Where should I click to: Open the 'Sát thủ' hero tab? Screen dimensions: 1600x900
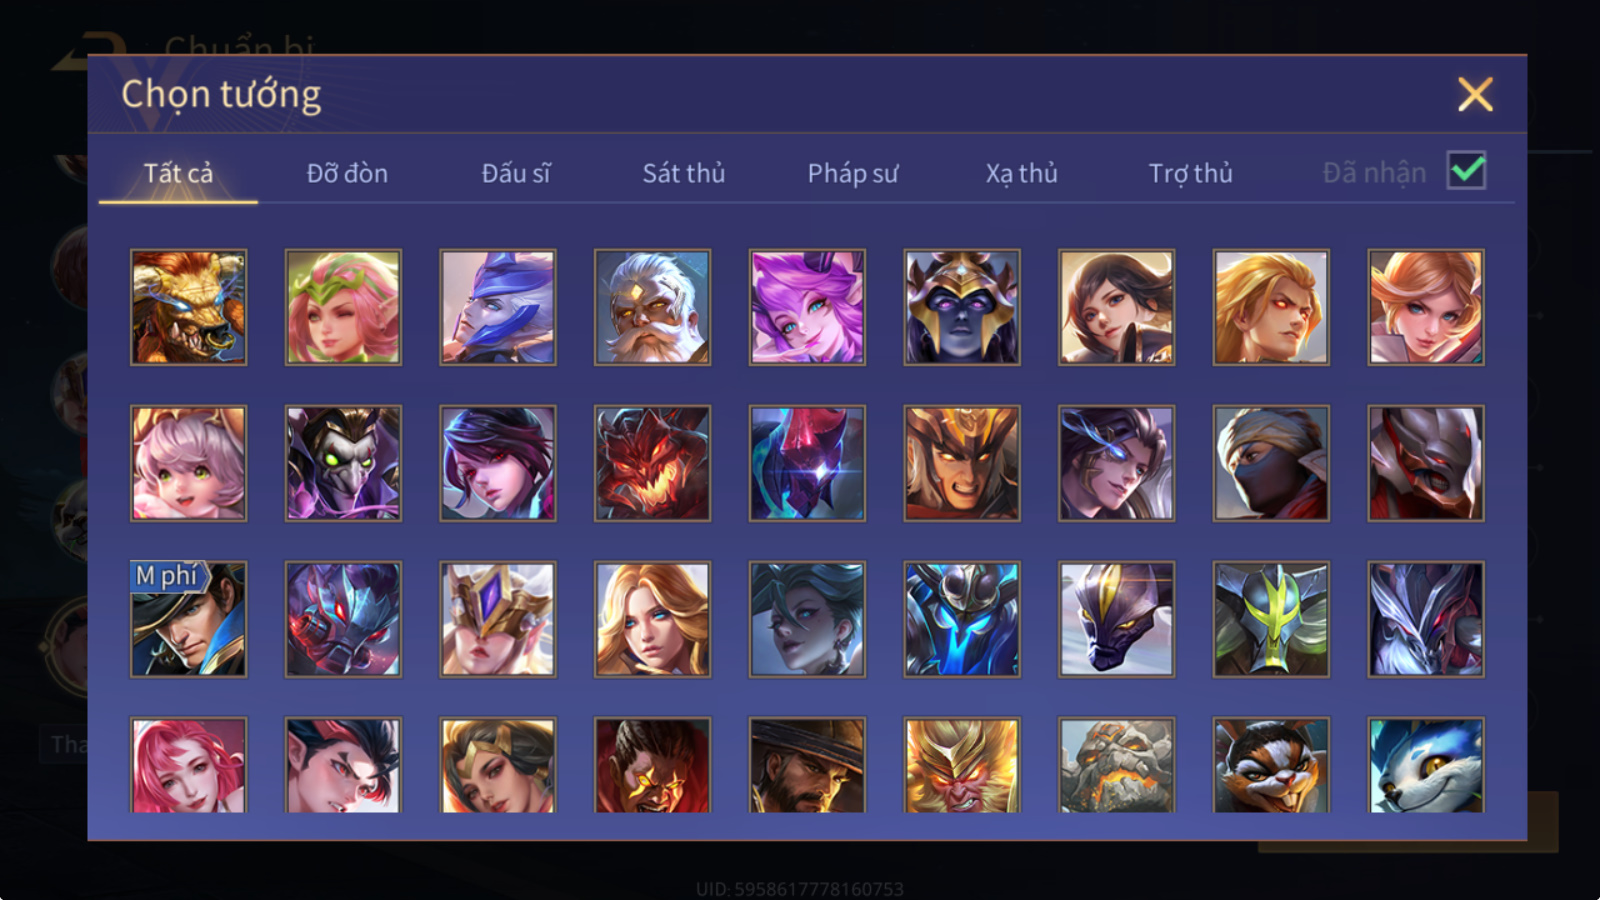(684, 173)
